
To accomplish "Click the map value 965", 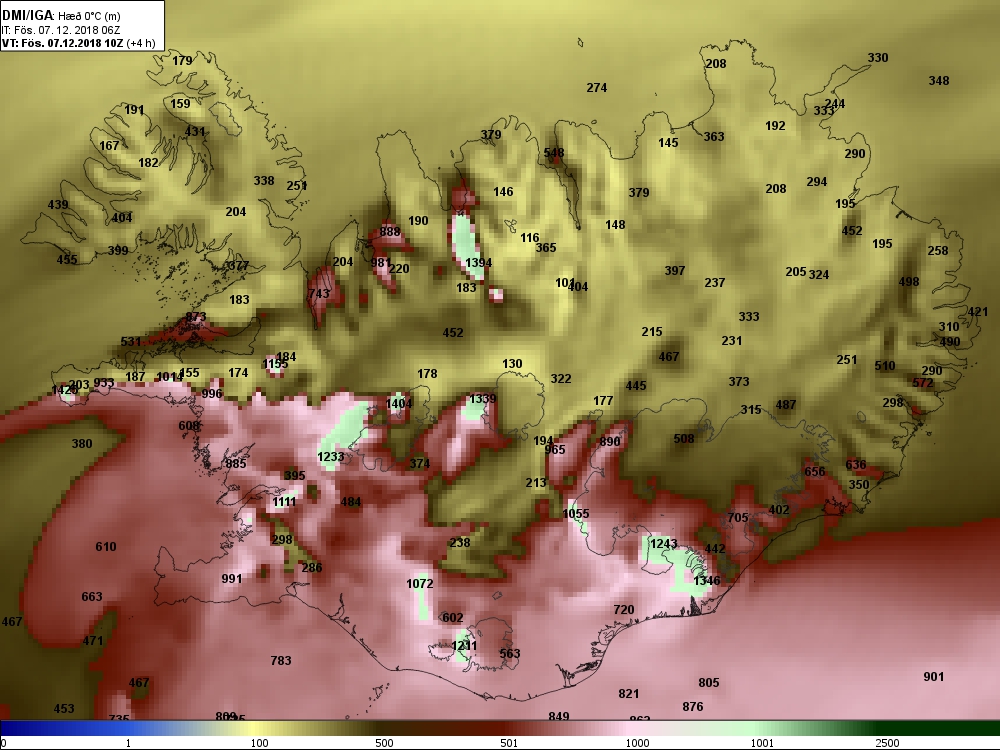I will pos(555,450).
